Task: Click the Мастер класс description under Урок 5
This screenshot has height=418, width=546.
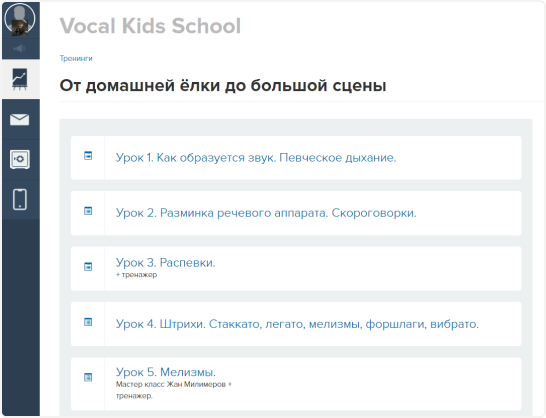Action: (174, 390)
